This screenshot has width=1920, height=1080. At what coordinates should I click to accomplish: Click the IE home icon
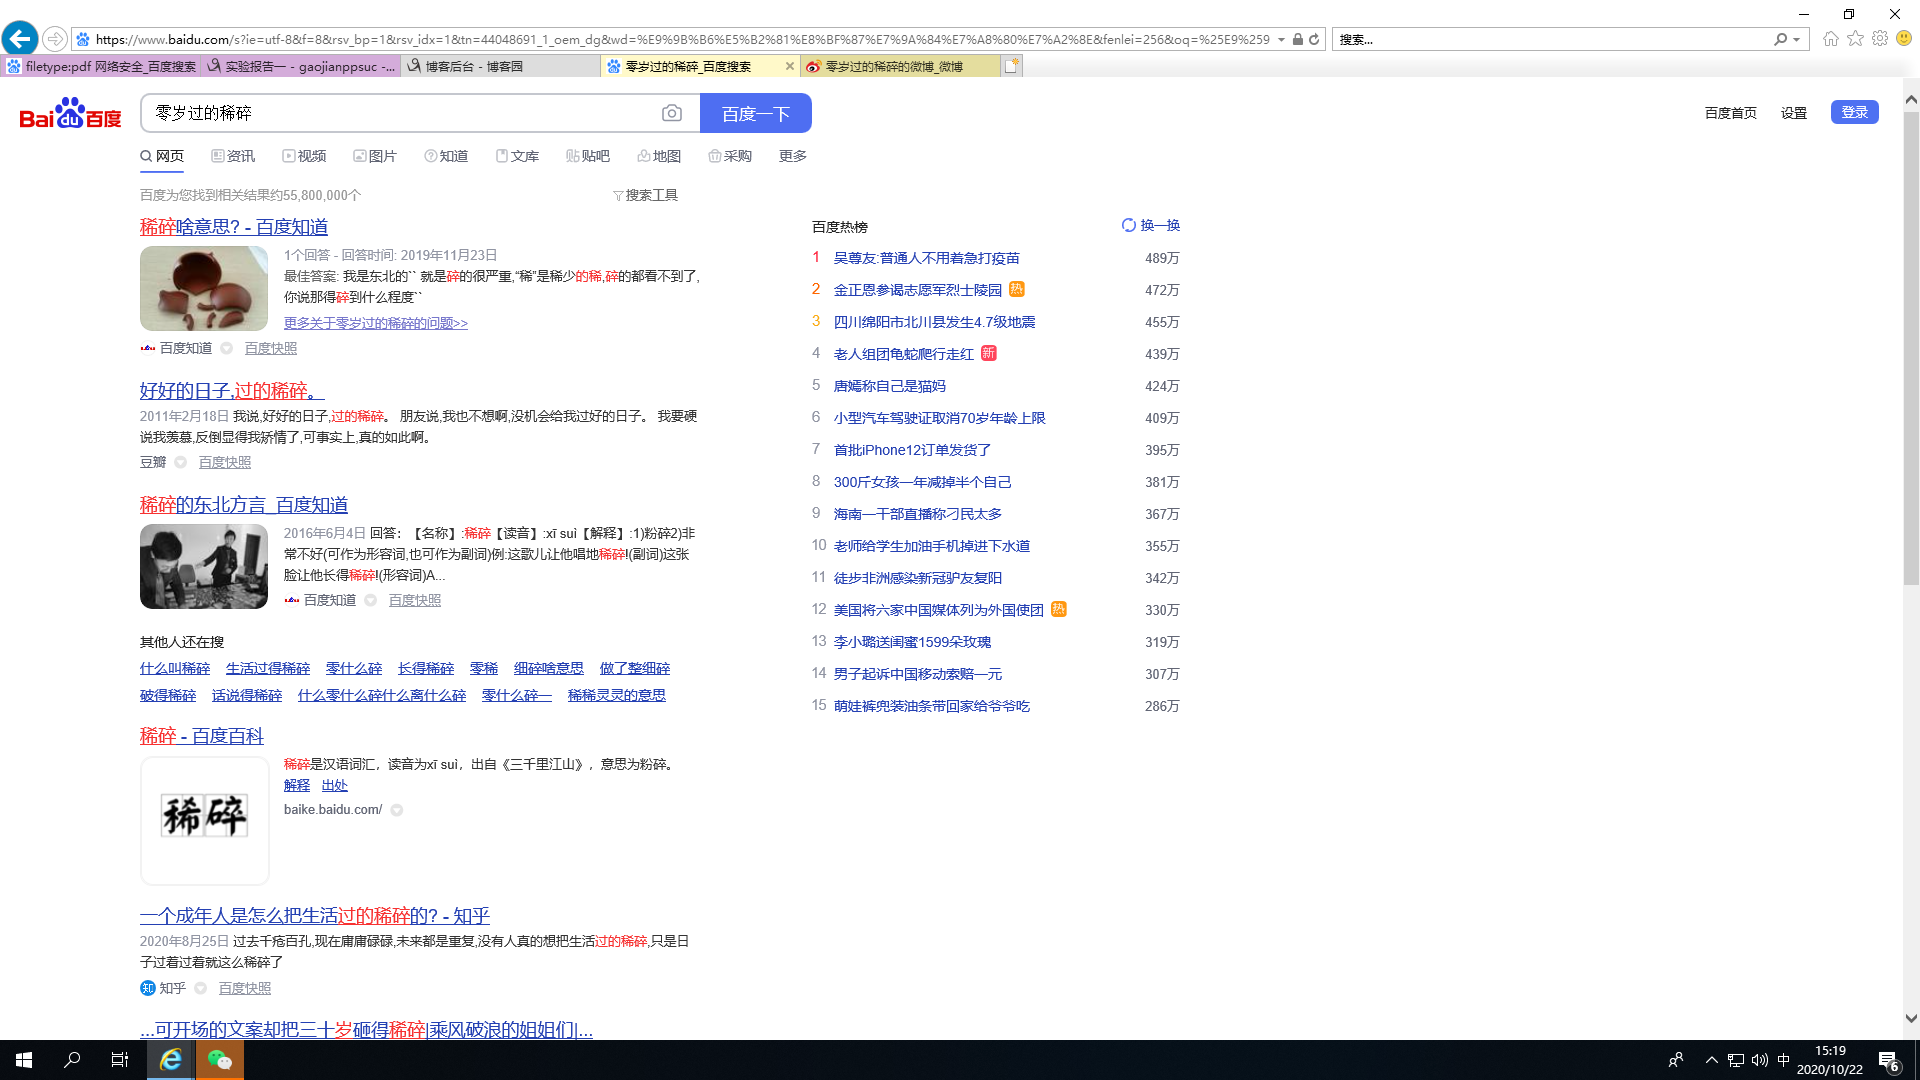click(x=1830, y=39)
